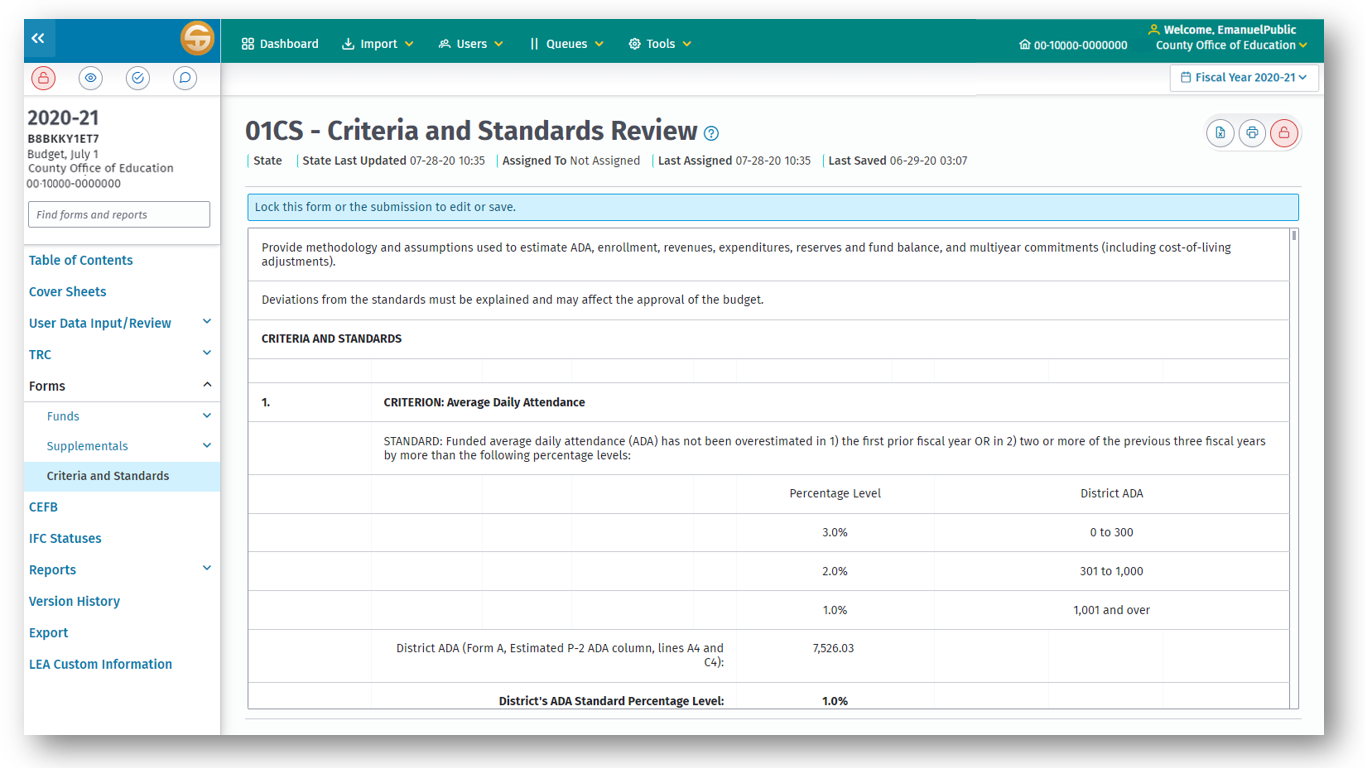Screen dimensions: 1365x768
Task: Open the Fiscal Year 2020-21 dropdown
Action: [1243, 77]
